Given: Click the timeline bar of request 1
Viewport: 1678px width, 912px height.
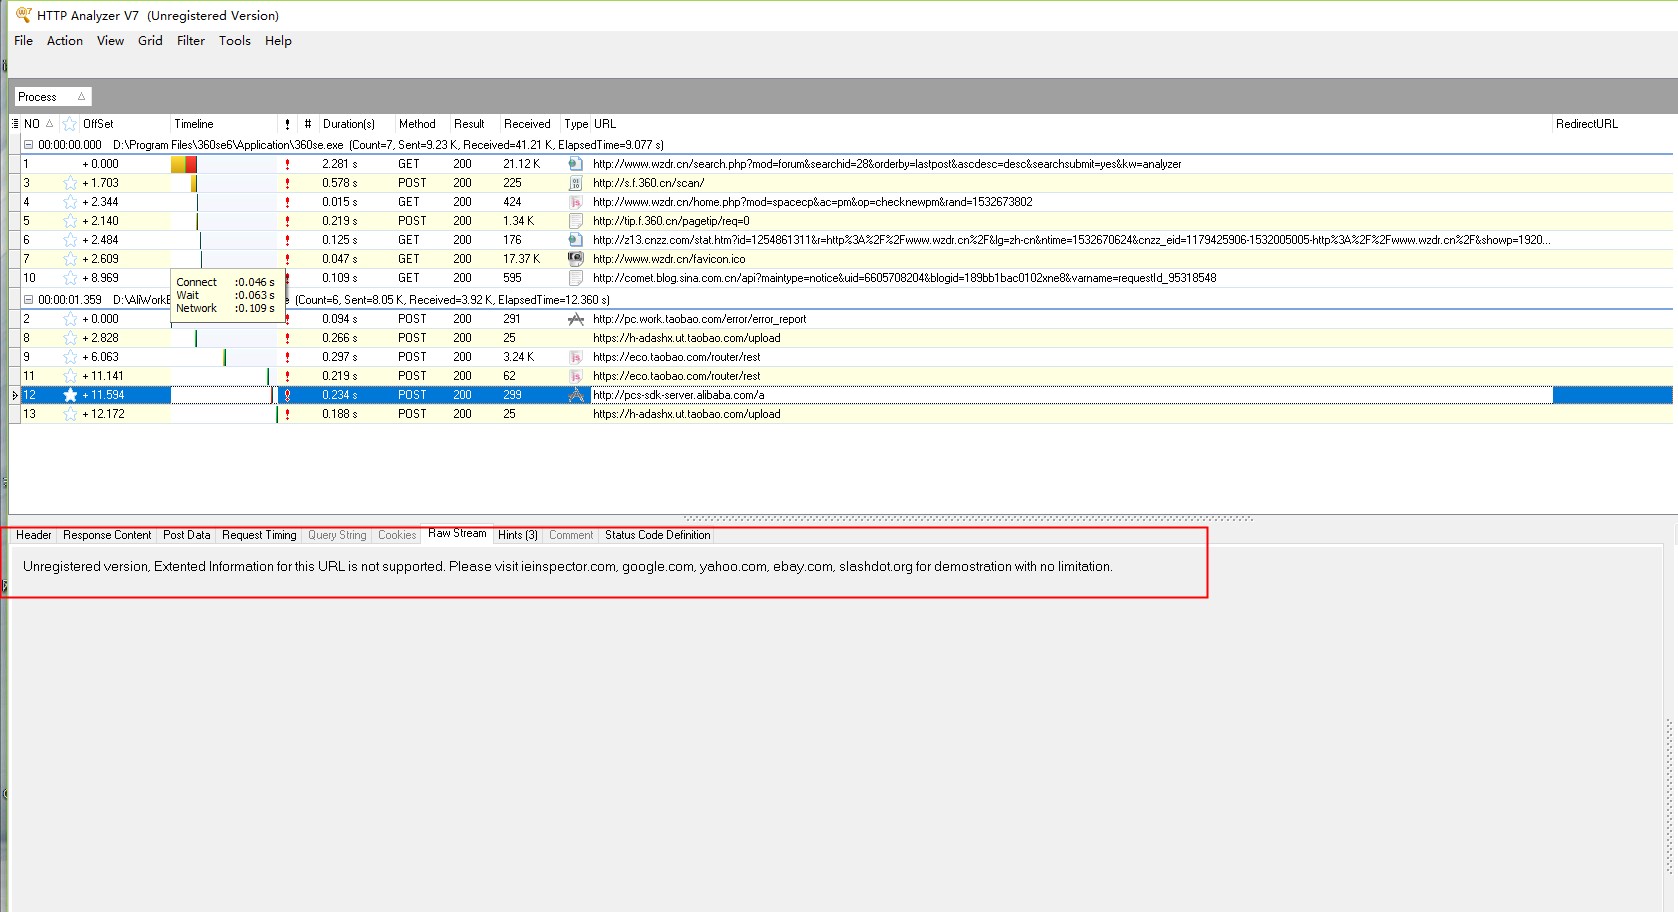Looking at the screenshot, I should click(184, 164).
